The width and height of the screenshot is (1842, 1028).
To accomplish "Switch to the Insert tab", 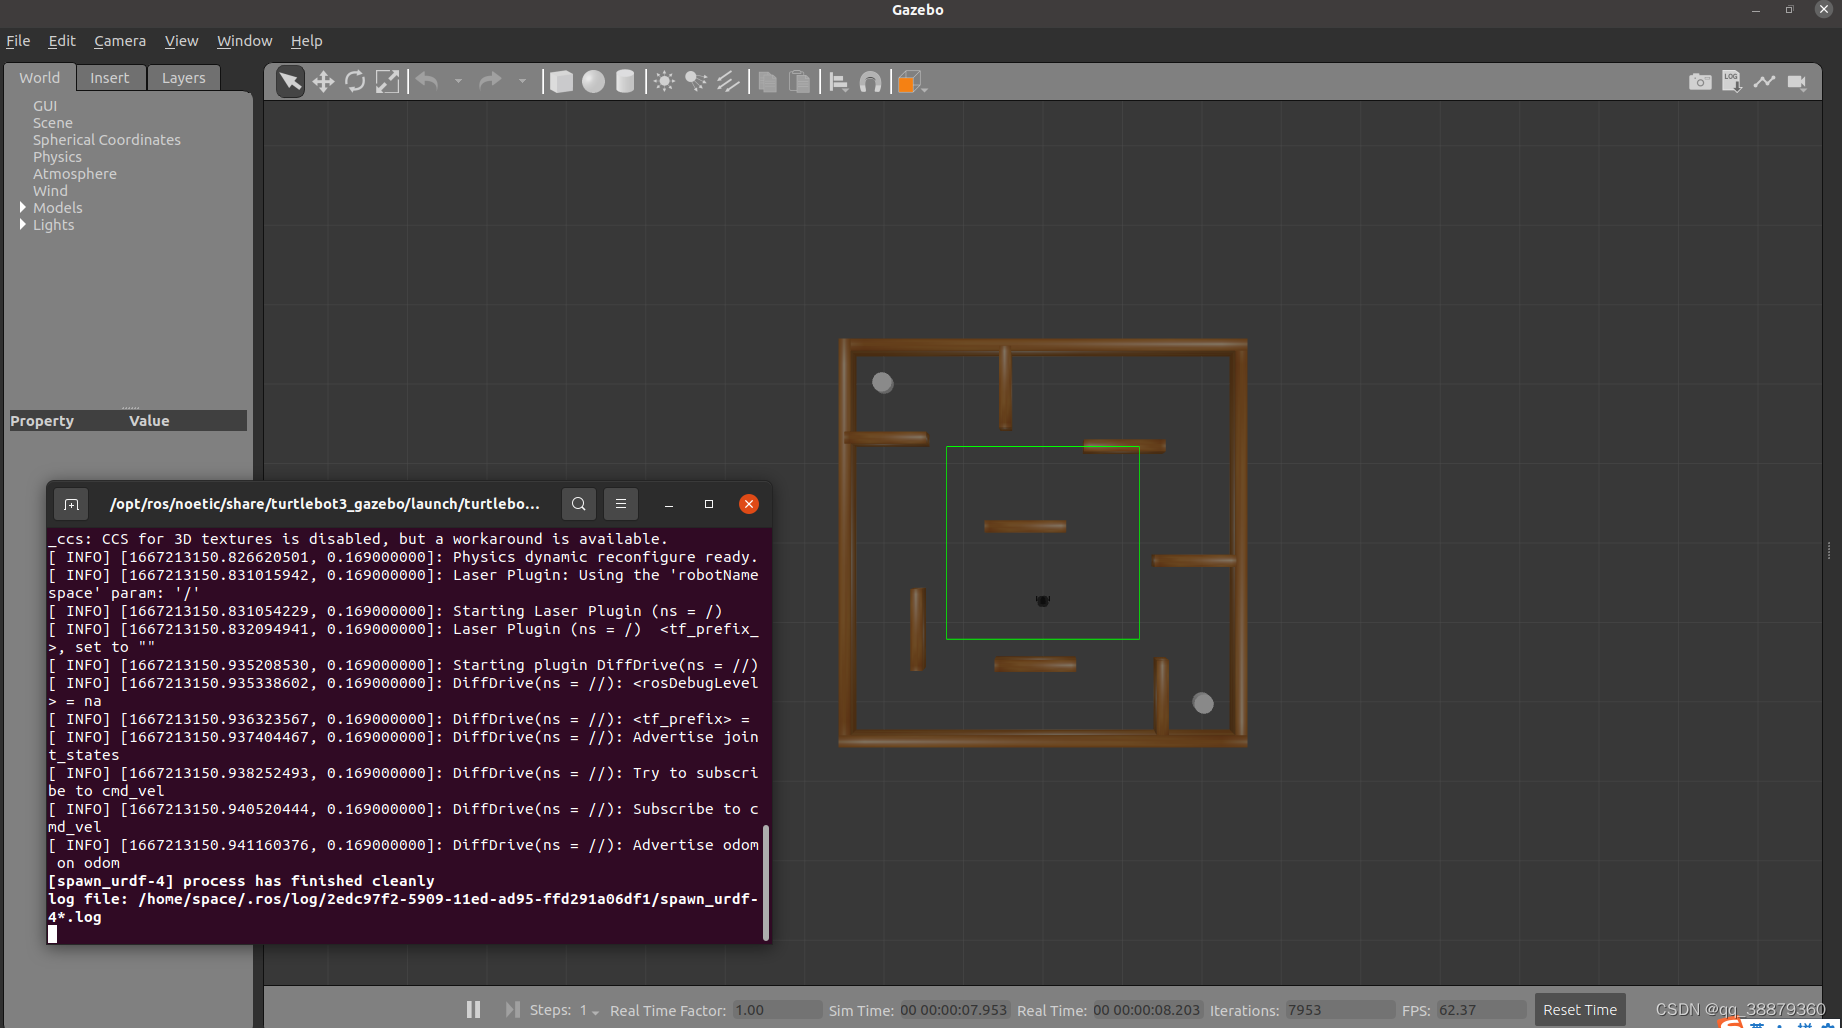I will tap(109, 78).
